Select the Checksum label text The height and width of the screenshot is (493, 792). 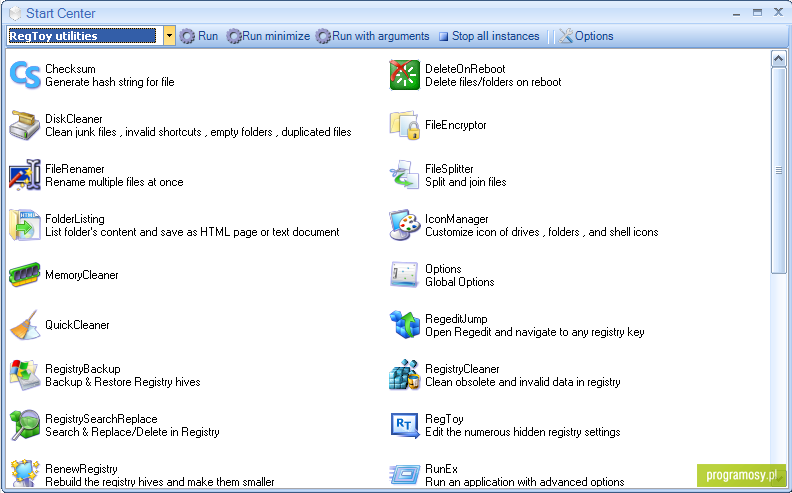[x=70, y=69]
